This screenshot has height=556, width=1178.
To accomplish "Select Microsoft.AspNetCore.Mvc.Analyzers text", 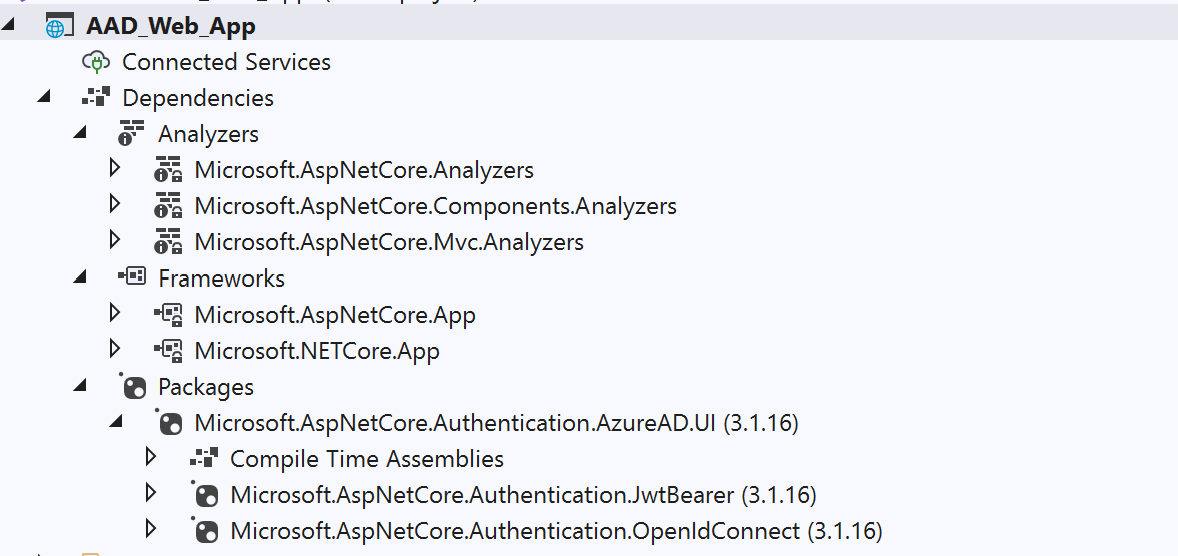I will point(389,242).
